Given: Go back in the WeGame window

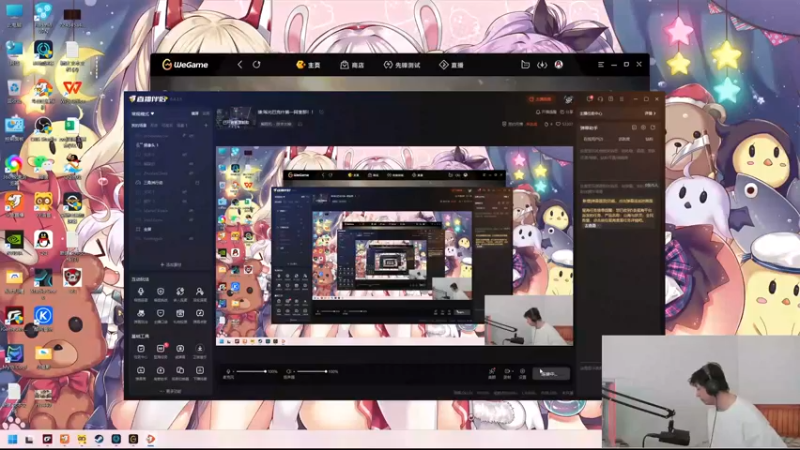Looking at the screenshot, I should pos(240,65).
